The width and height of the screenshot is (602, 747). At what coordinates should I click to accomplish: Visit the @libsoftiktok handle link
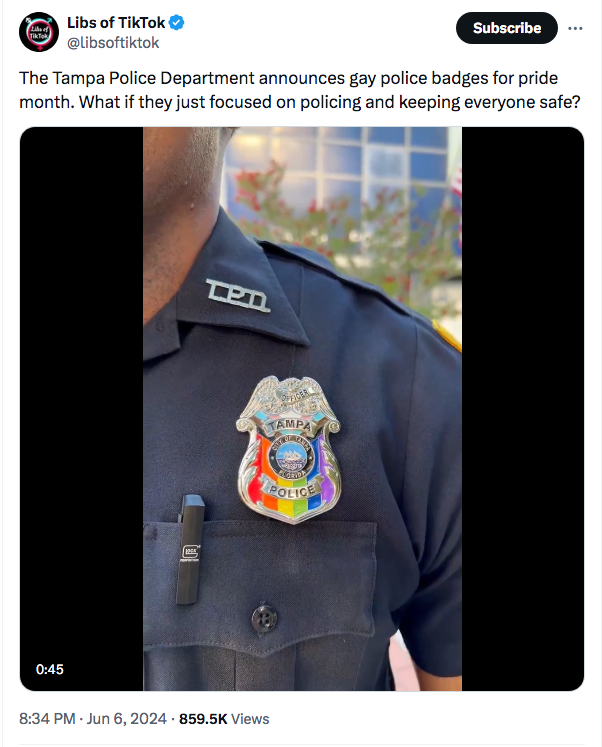pos(113,43)
